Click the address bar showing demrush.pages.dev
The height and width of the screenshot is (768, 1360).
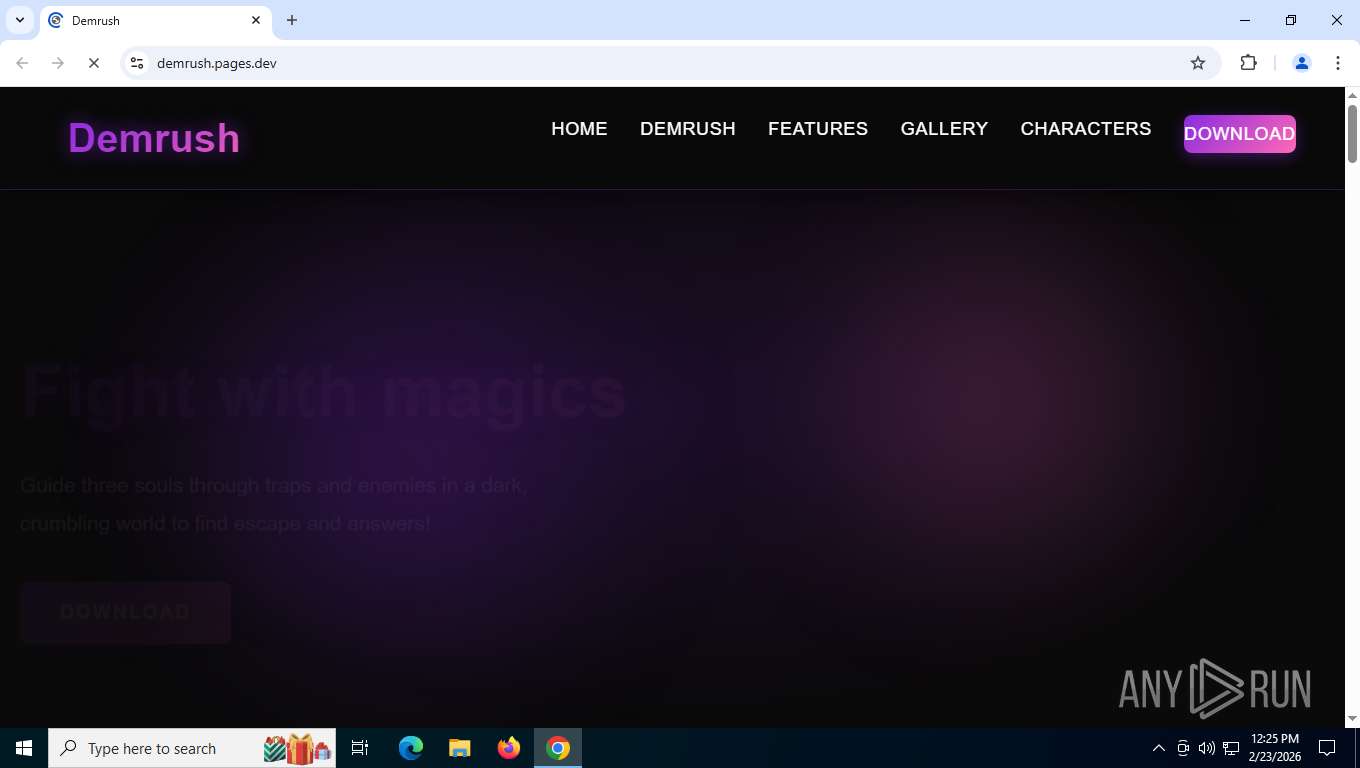(x=670, y=63)
